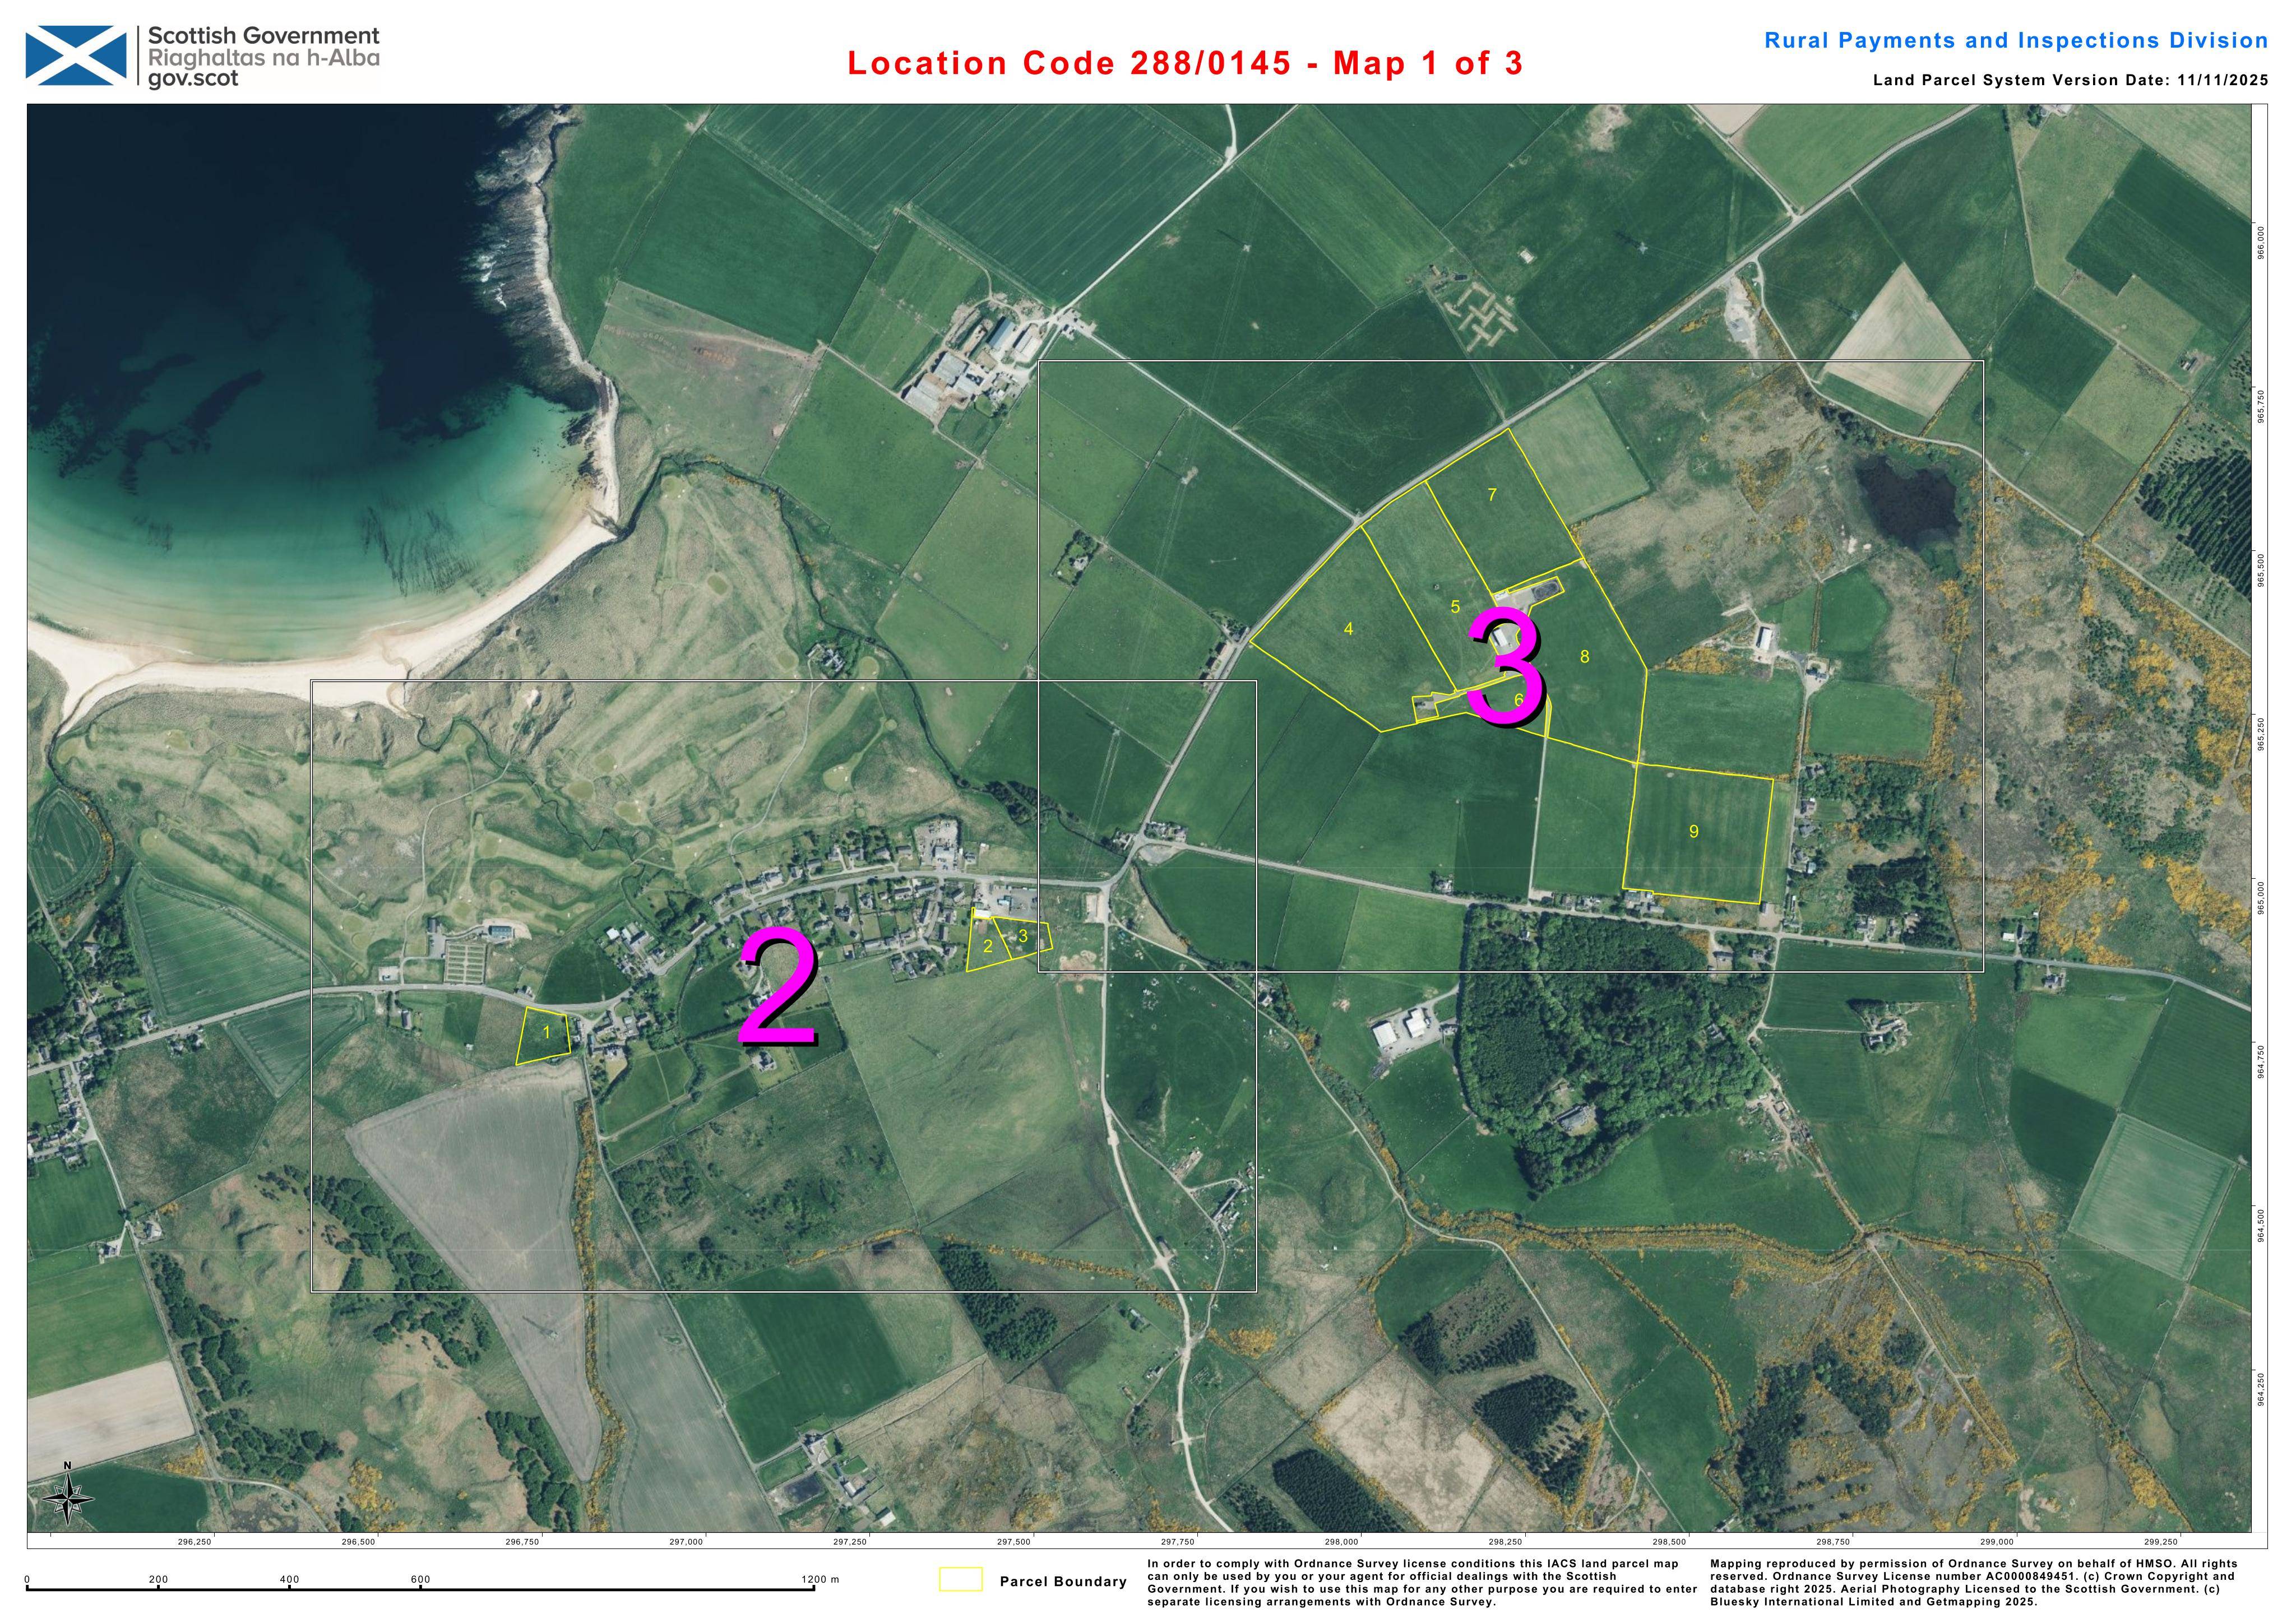
Task: Select parcel label 9 on the map
Action: coord(1693,831)
